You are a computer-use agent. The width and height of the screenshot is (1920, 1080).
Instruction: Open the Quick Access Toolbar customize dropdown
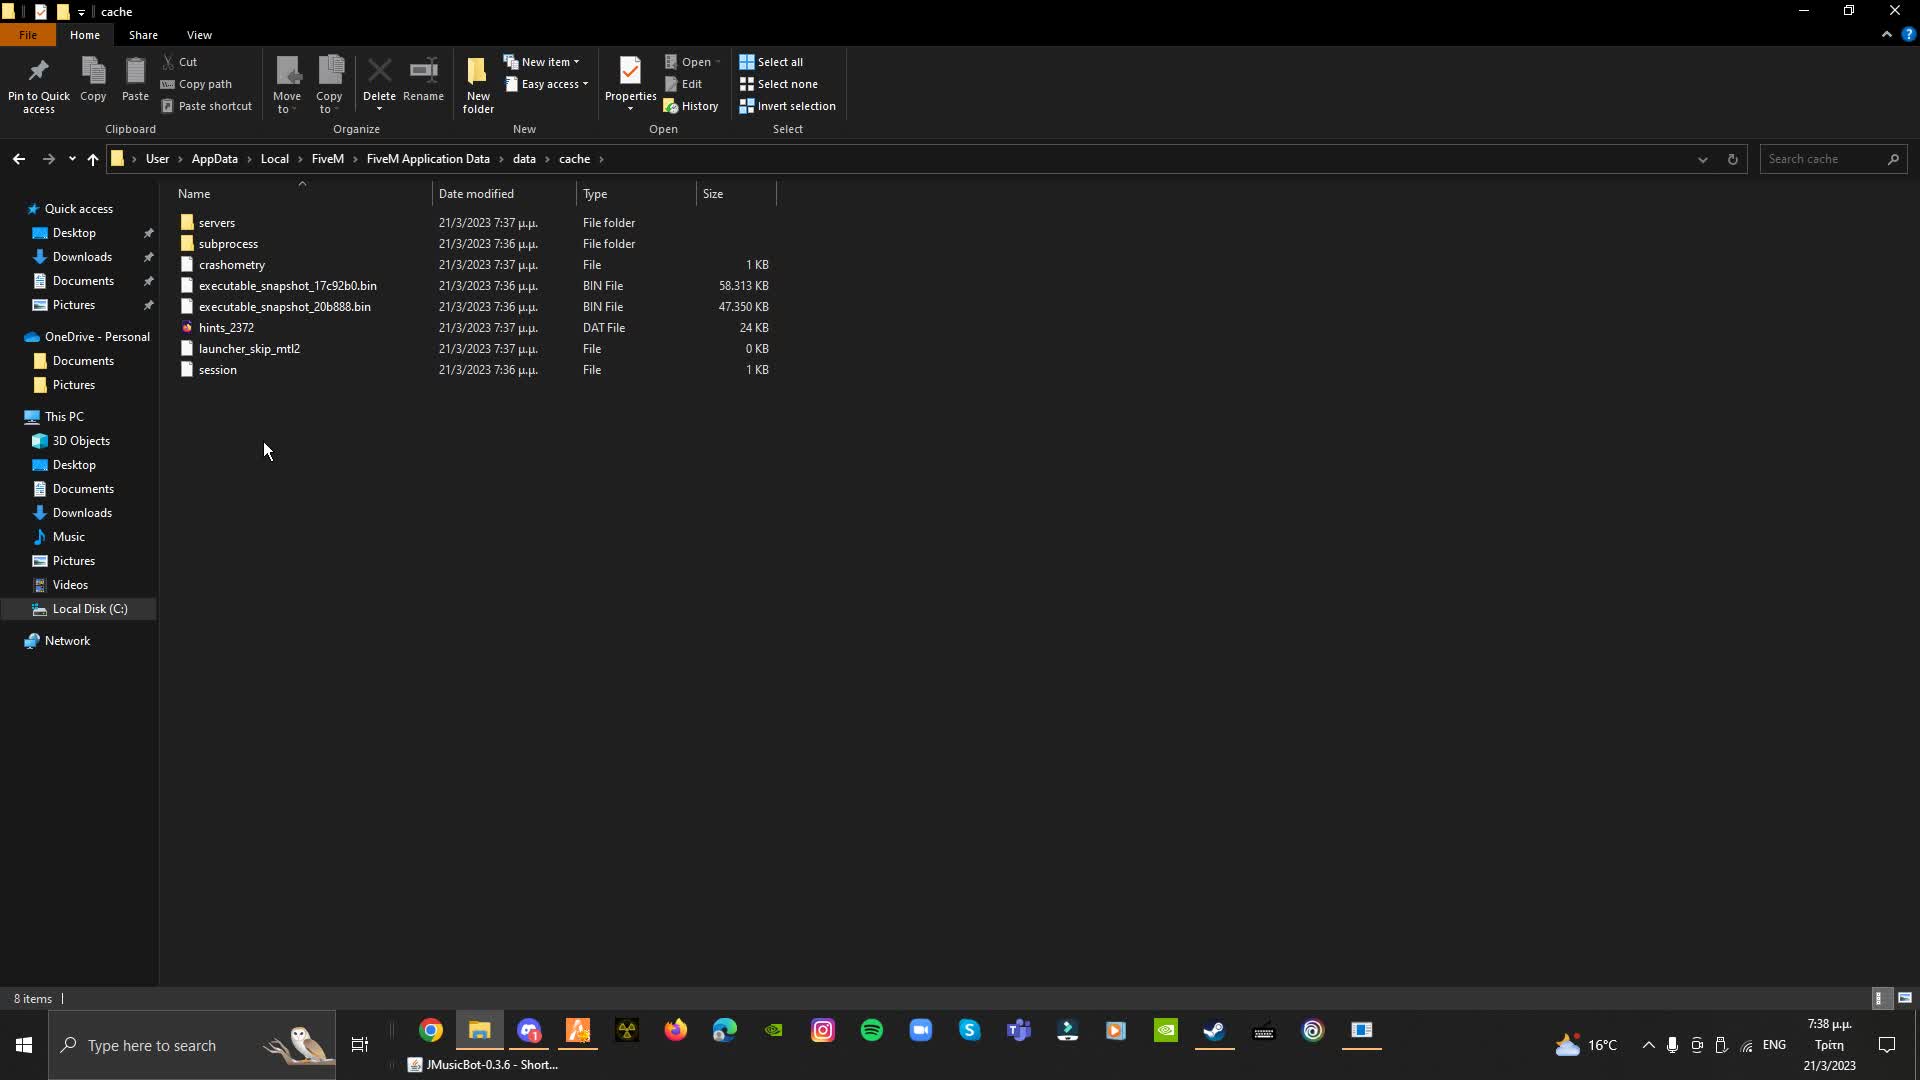click(81, 12)
